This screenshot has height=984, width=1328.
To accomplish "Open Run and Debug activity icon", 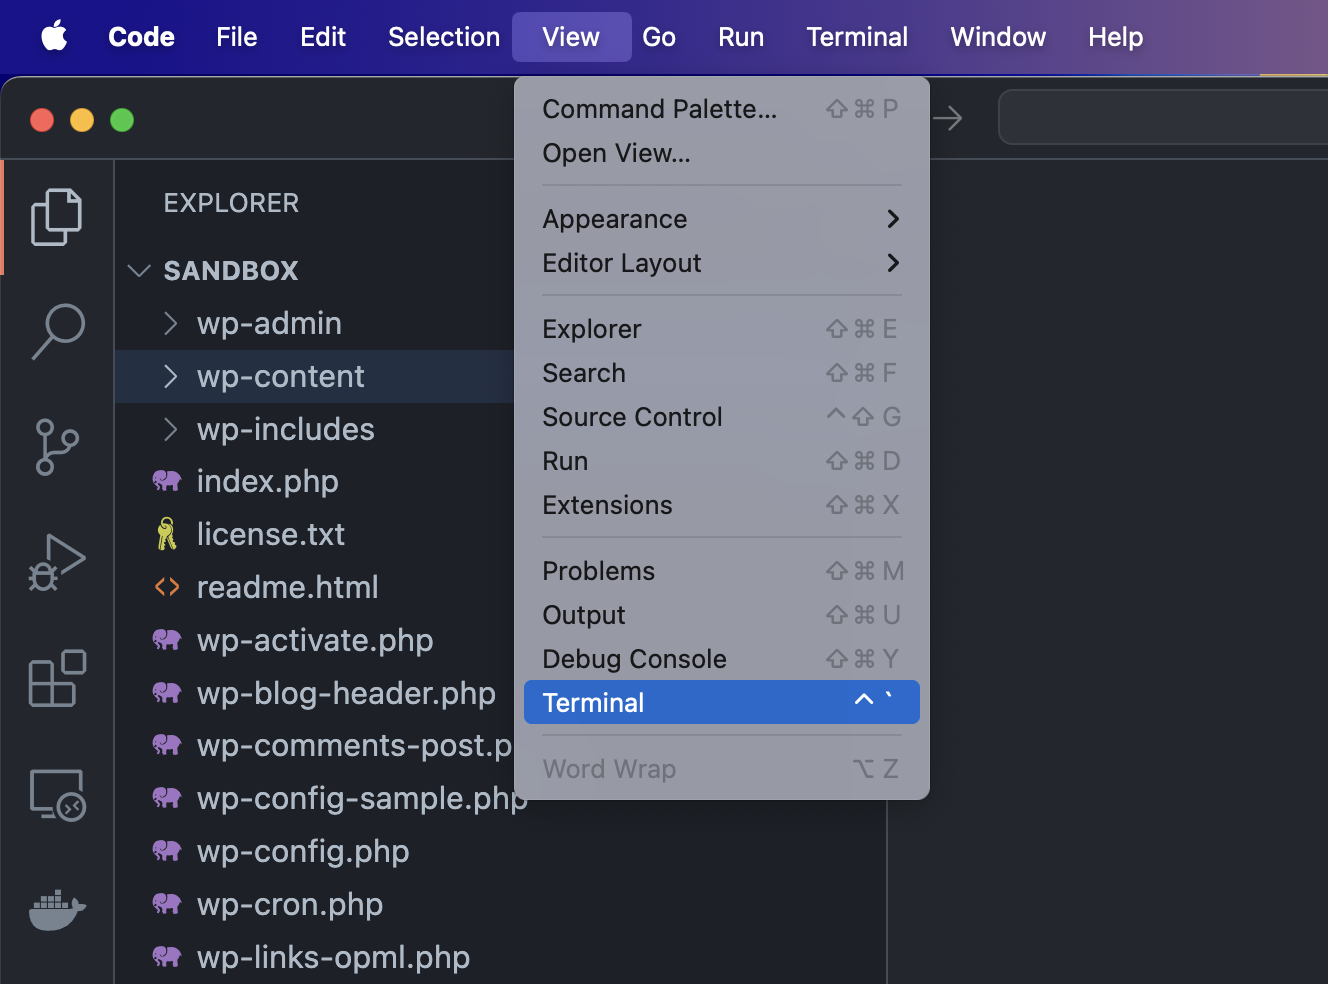I will tap(57, 562).
